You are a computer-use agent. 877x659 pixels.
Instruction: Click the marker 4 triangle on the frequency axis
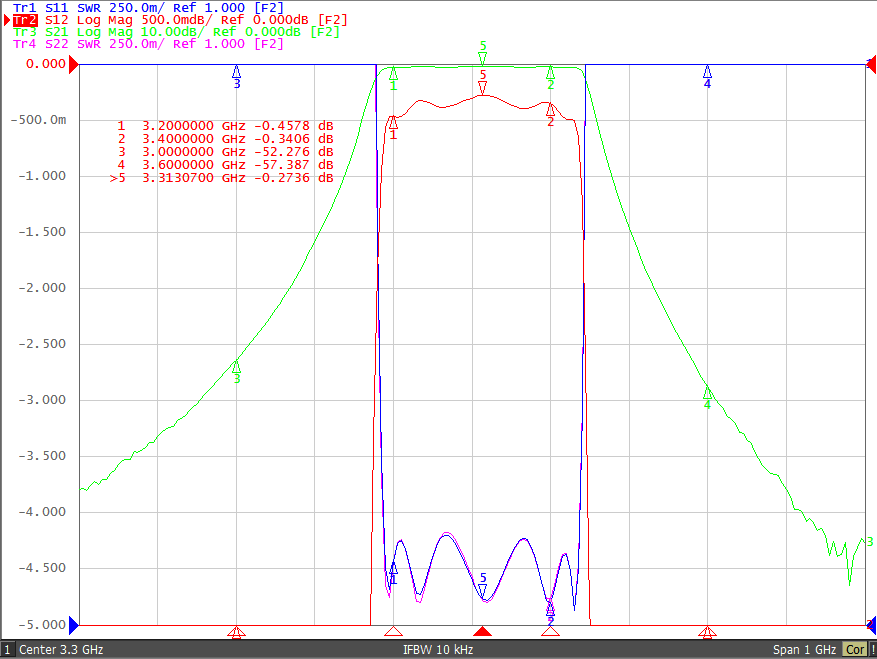coord(708,632)
